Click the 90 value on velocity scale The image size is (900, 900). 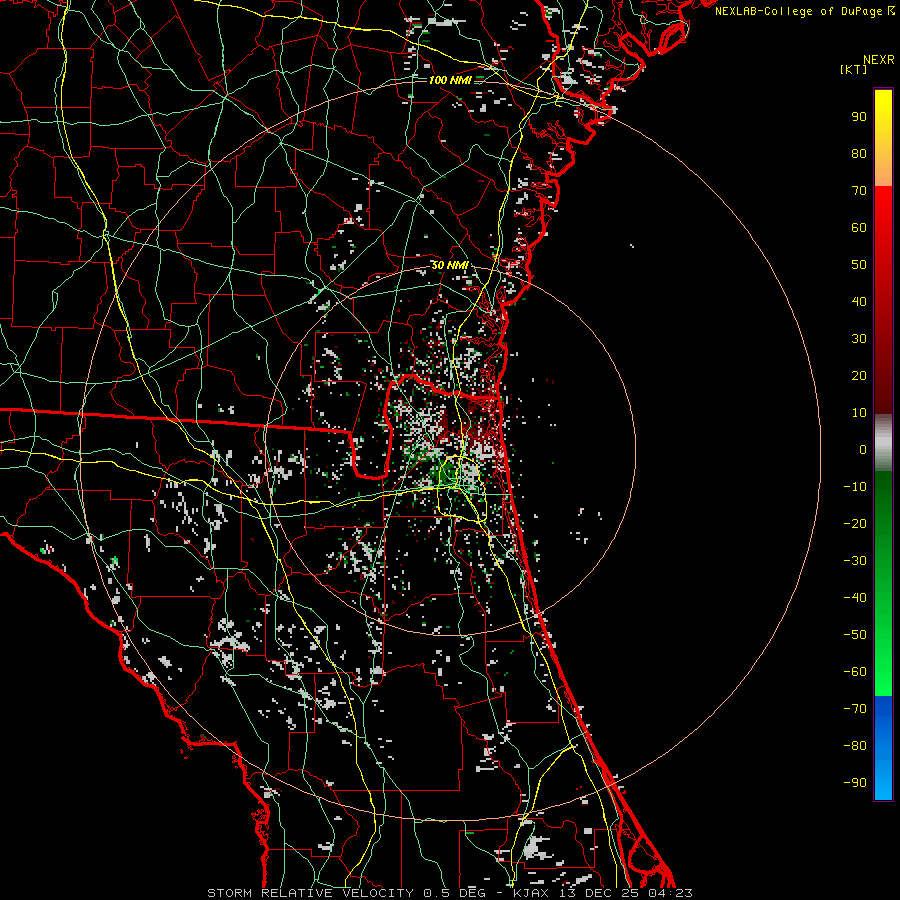pos(859,117)
